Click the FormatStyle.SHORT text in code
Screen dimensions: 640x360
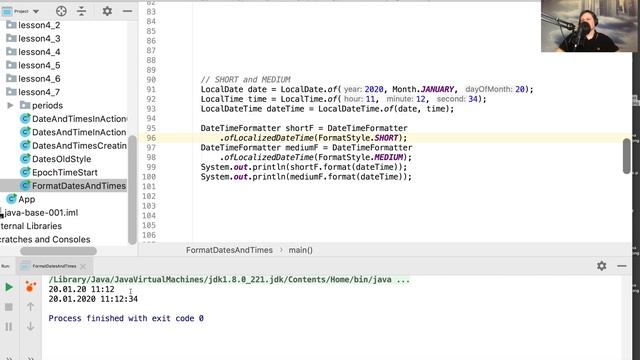(358, 138)
